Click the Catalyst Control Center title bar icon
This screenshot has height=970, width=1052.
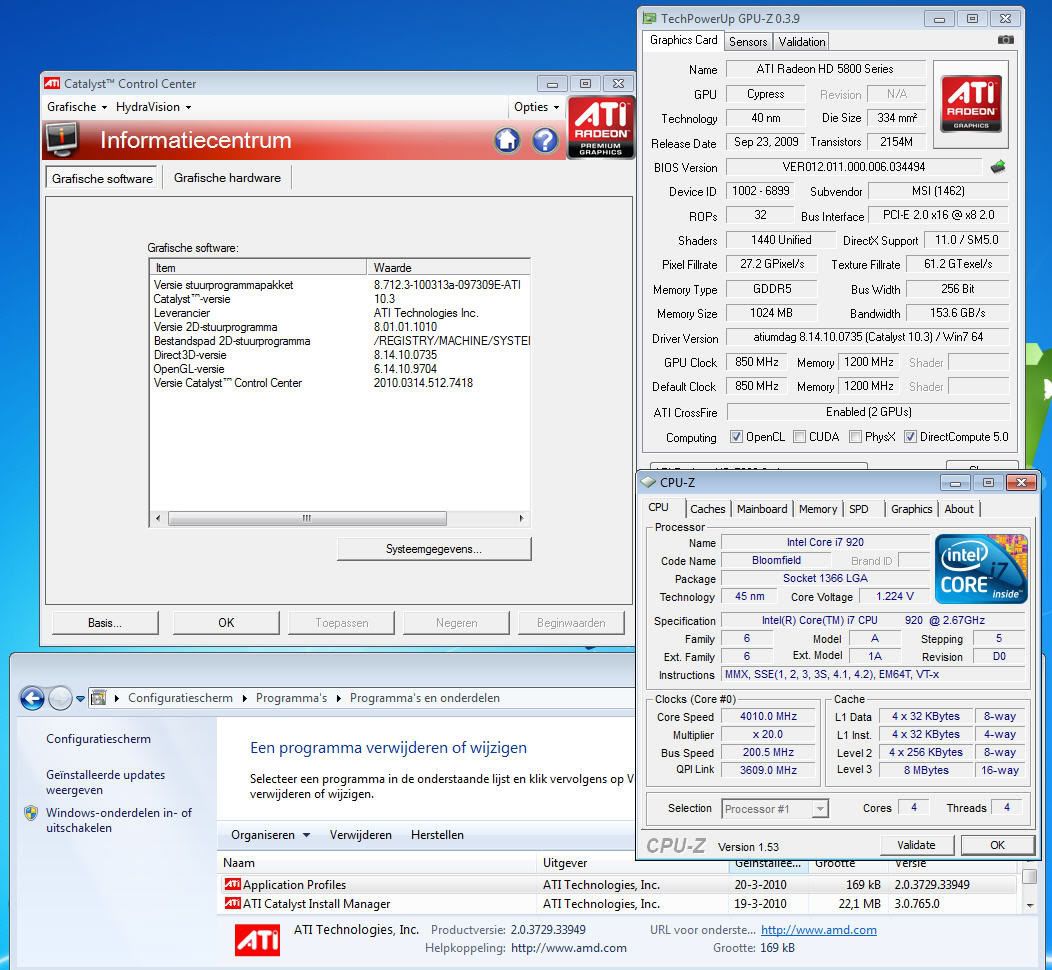(x=52, y=83)
